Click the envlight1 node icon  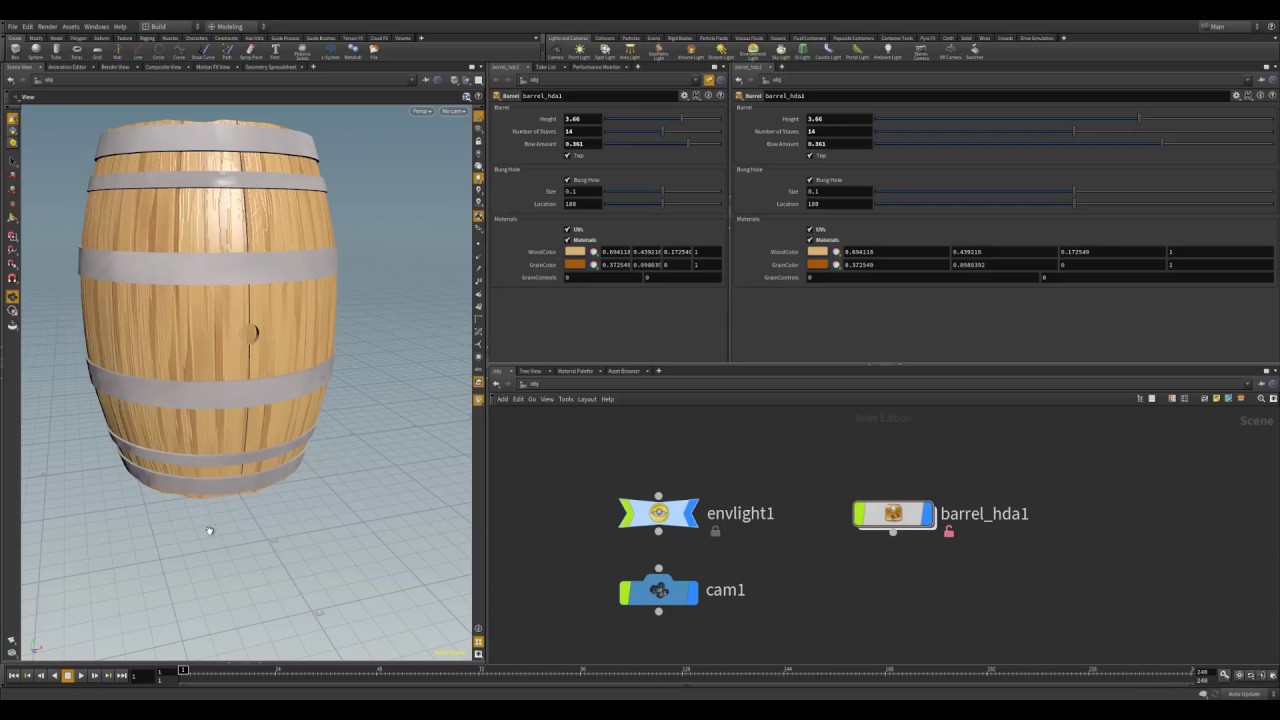658,513
